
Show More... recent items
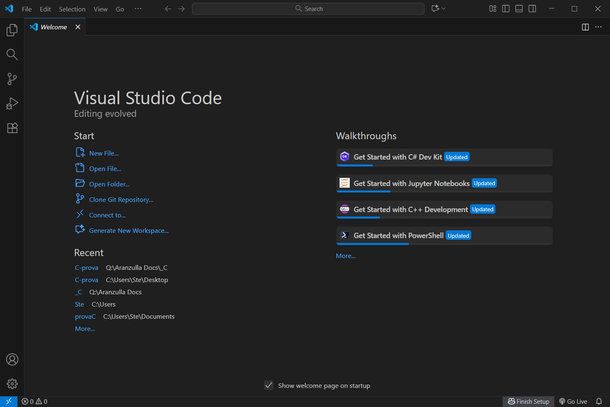coord(85,329)
